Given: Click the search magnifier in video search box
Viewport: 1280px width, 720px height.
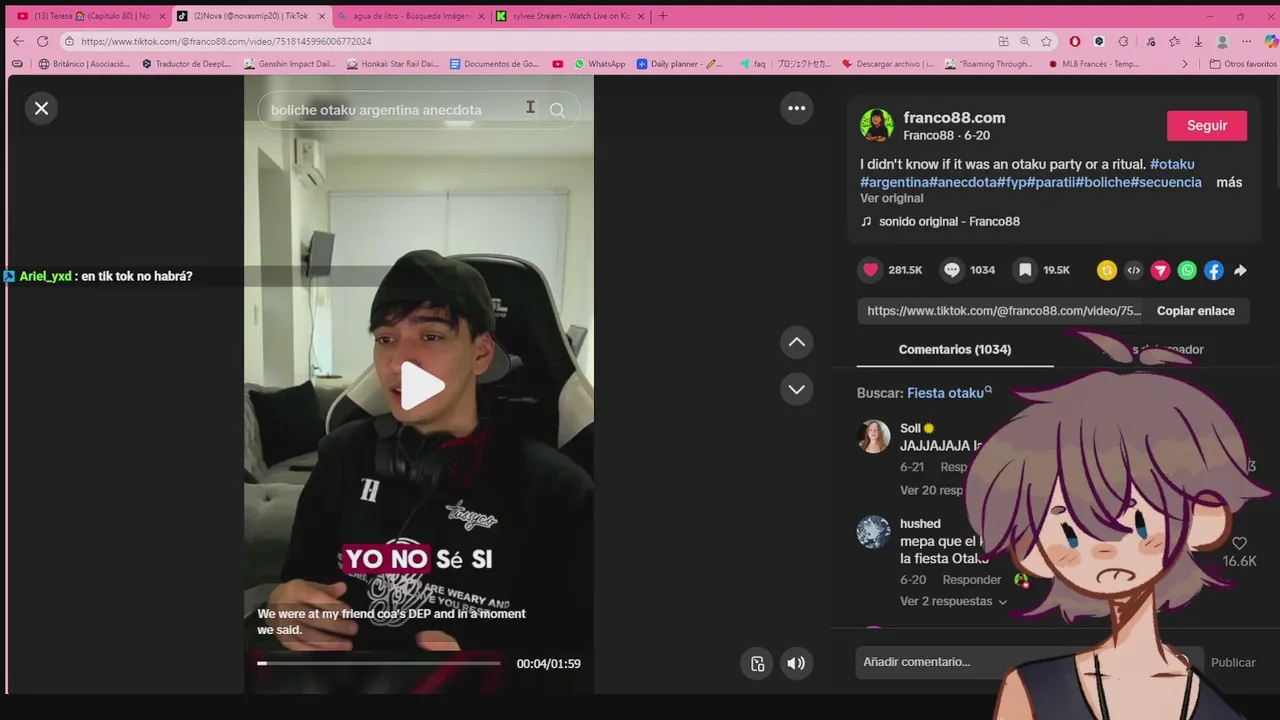Looking at the screenshot, I should (x=557, y=110).
